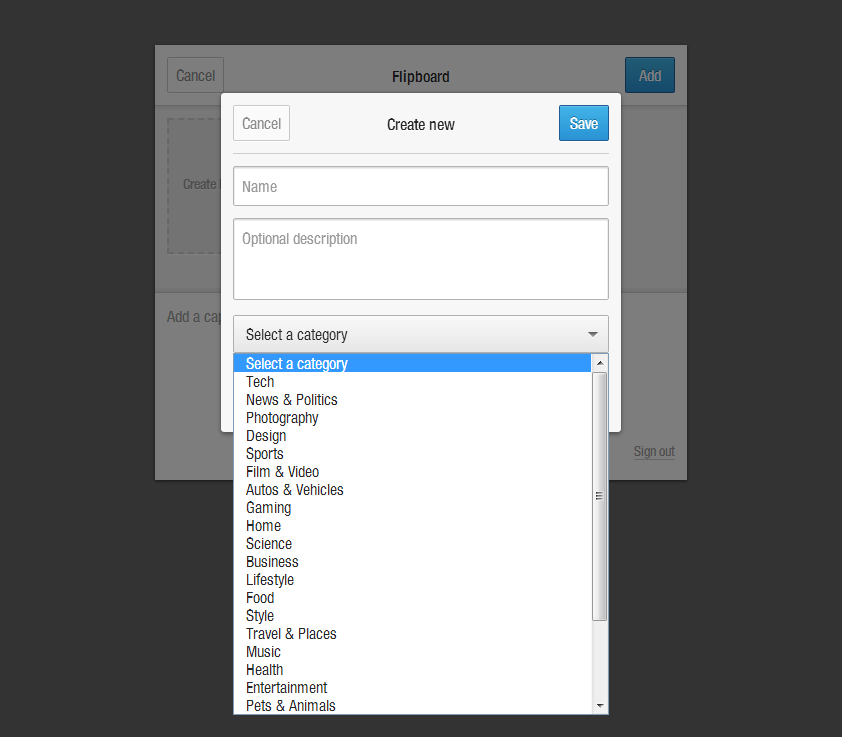This screenshot has height=737, width=842.
Task: Select Science category
Action: pos(412,544)
